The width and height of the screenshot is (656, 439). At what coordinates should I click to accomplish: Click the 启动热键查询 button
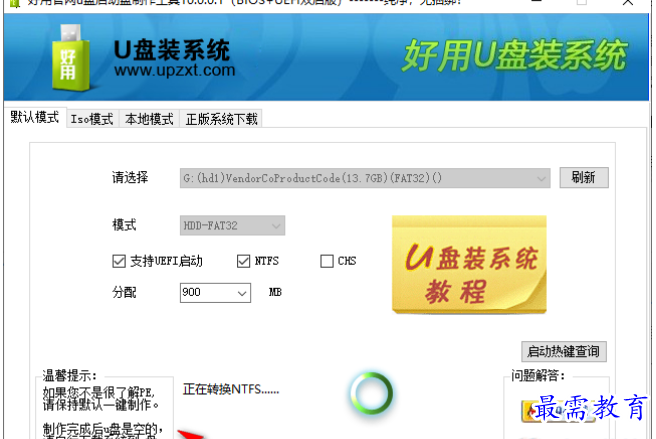564,351
